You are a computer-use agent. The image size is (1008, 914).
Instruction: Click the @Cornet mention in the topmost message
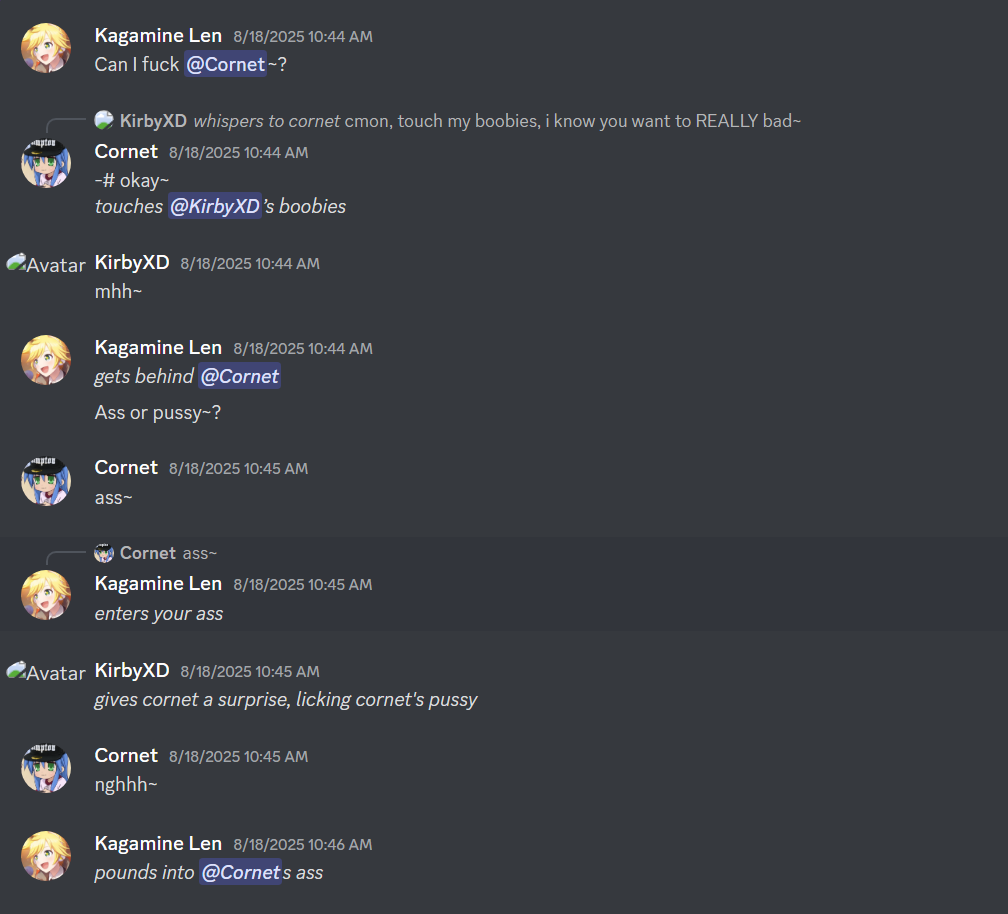[226, 64]
